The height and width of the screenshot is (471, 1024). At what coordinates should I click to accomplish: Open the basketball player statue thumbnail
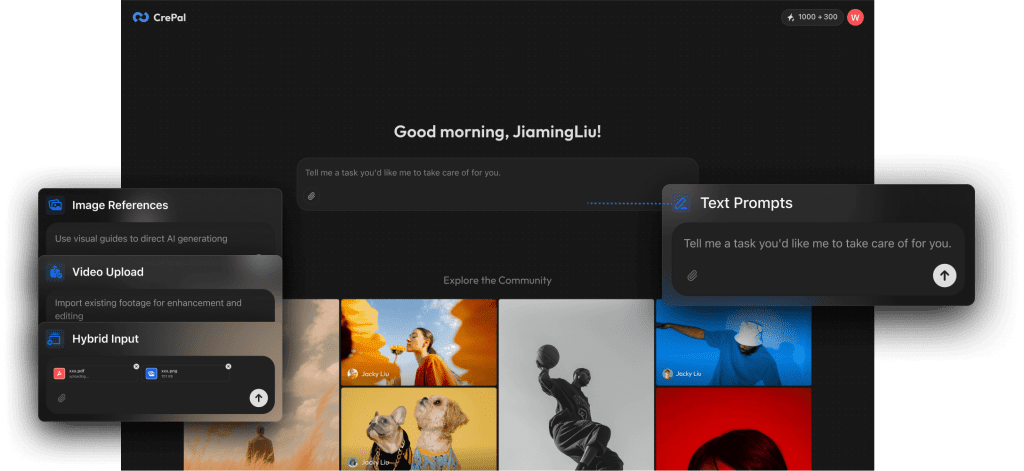(x=575, y=385)
